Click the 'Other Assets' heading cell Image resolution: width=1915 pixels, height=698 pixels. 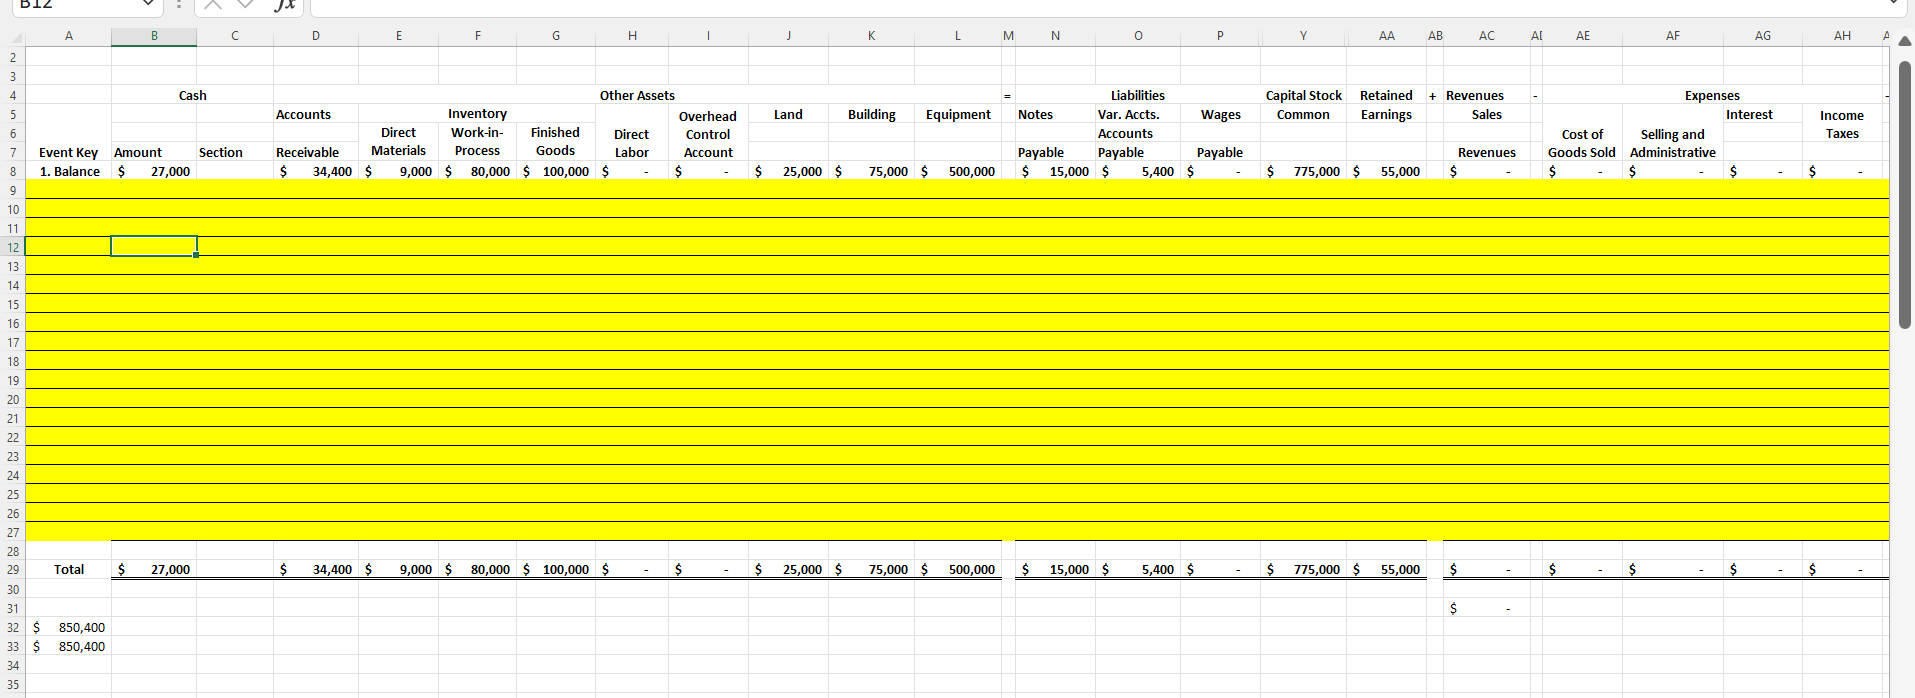click(637, 95)
